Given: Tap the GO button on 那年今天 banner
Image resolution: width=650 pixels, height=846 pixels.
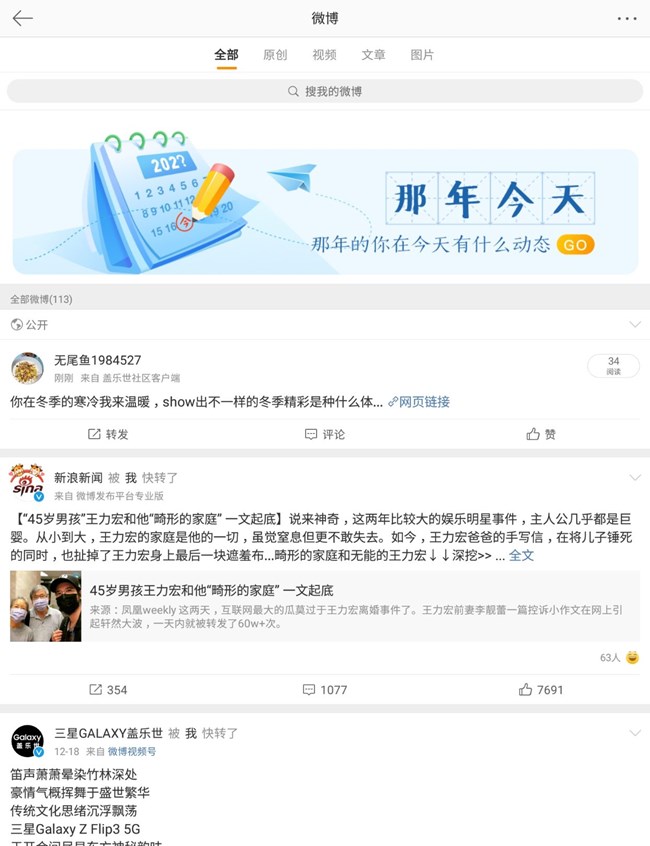Looking at the screenshot, I should [x=575, y=245].
